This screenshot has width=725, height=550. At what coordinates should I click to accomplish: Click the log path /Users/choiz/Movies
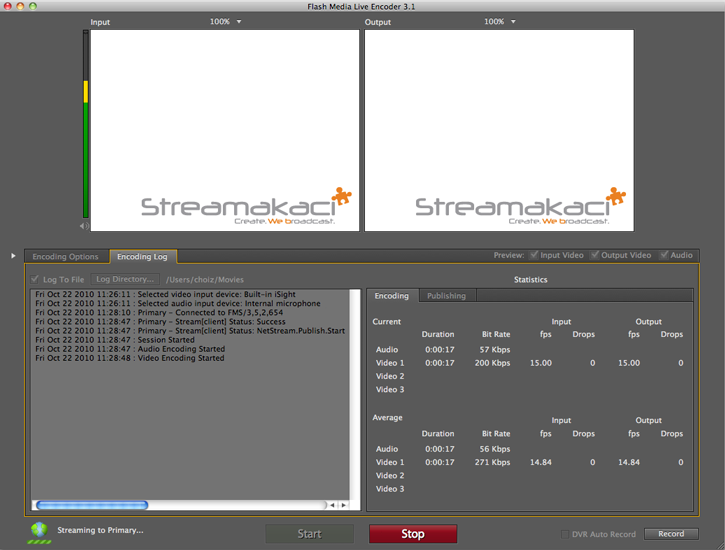(x=205, y=280)
